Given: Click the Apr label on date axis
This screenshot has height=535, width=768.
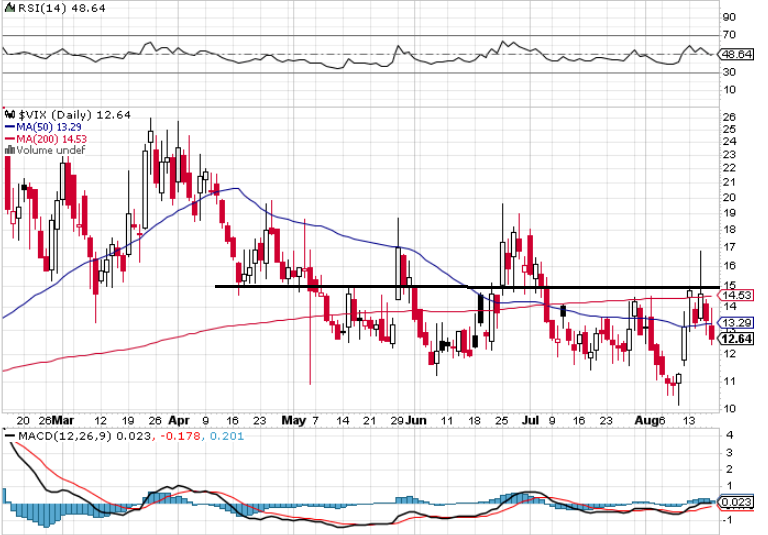Looking at the screenshot, I should pyautogui.click(x=180, y=421).
